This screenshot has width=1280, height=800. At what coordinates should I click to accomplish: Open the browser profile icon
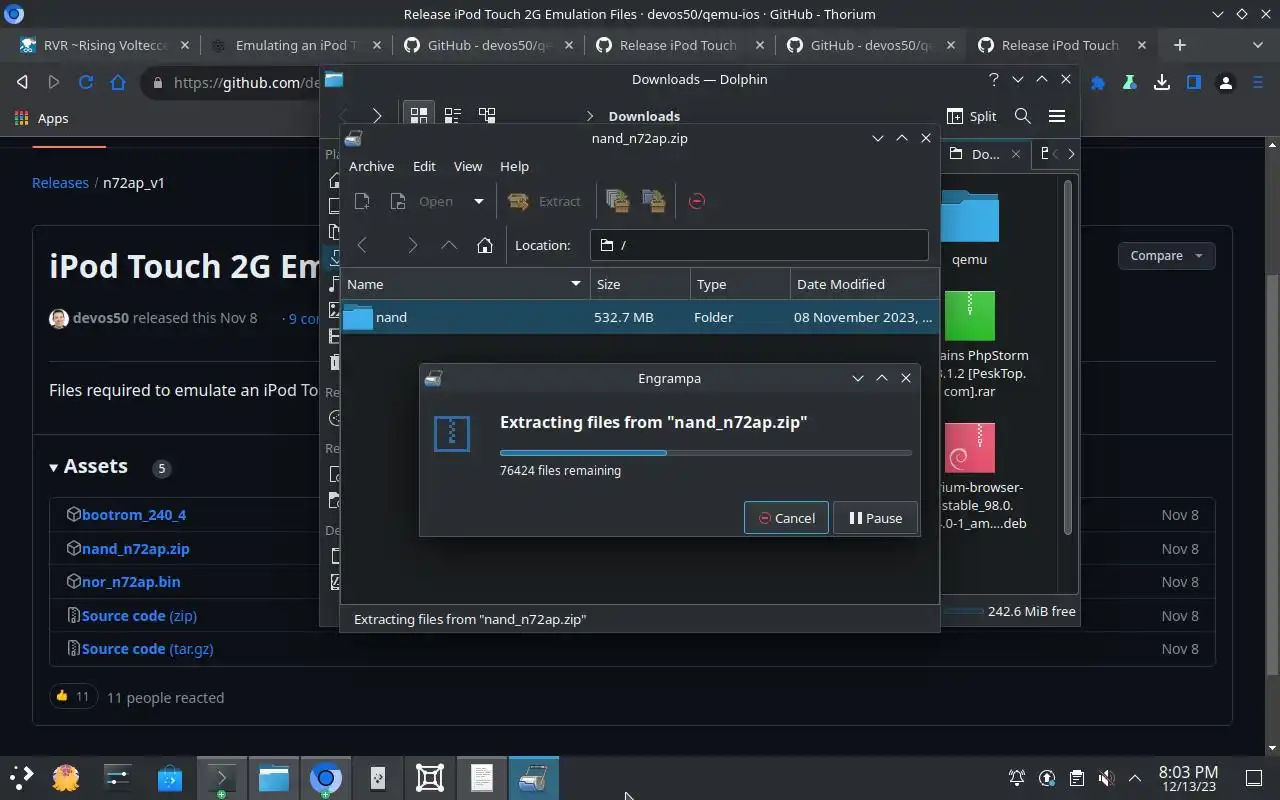click(1226, 83)
